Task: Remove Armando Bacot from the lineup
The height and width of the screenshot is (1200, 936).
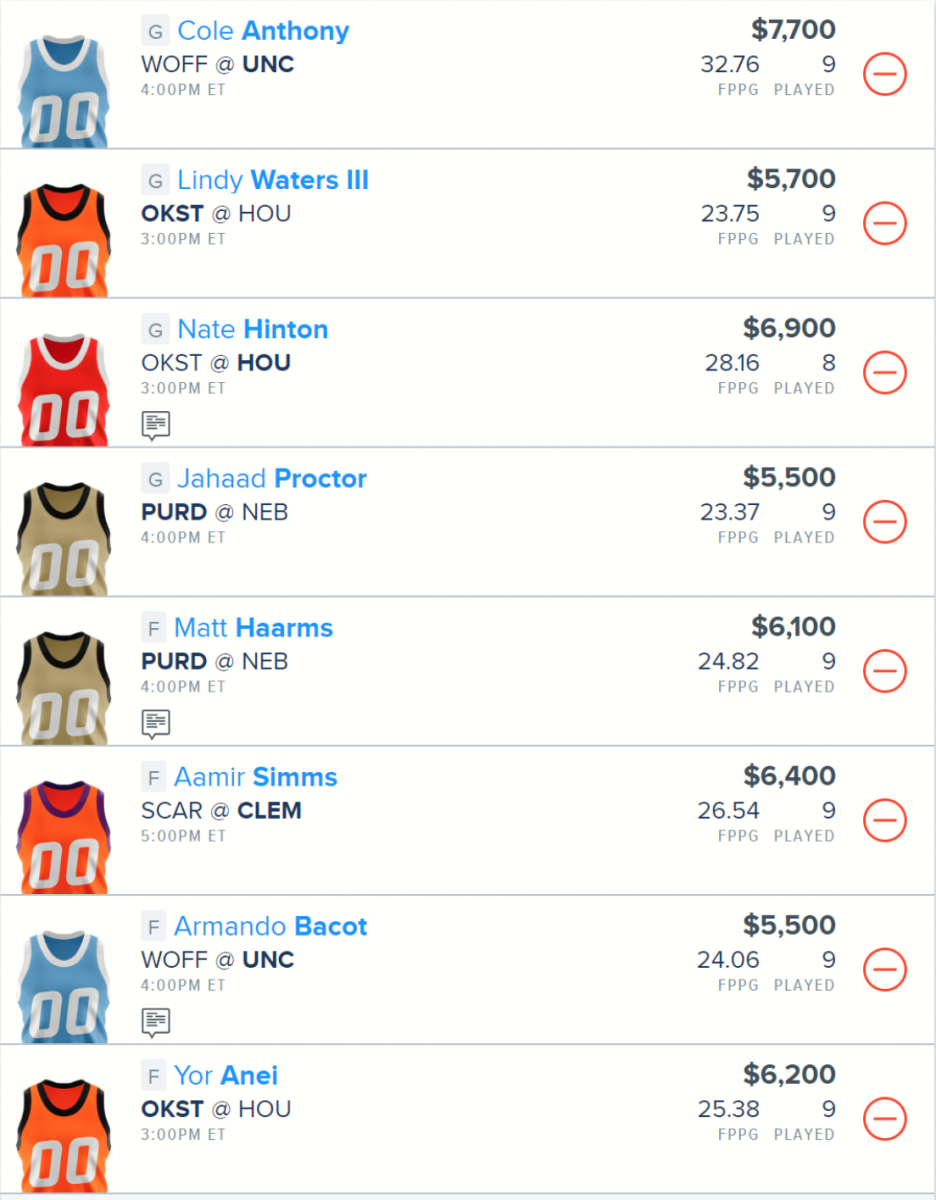Action: click(885, 969)
